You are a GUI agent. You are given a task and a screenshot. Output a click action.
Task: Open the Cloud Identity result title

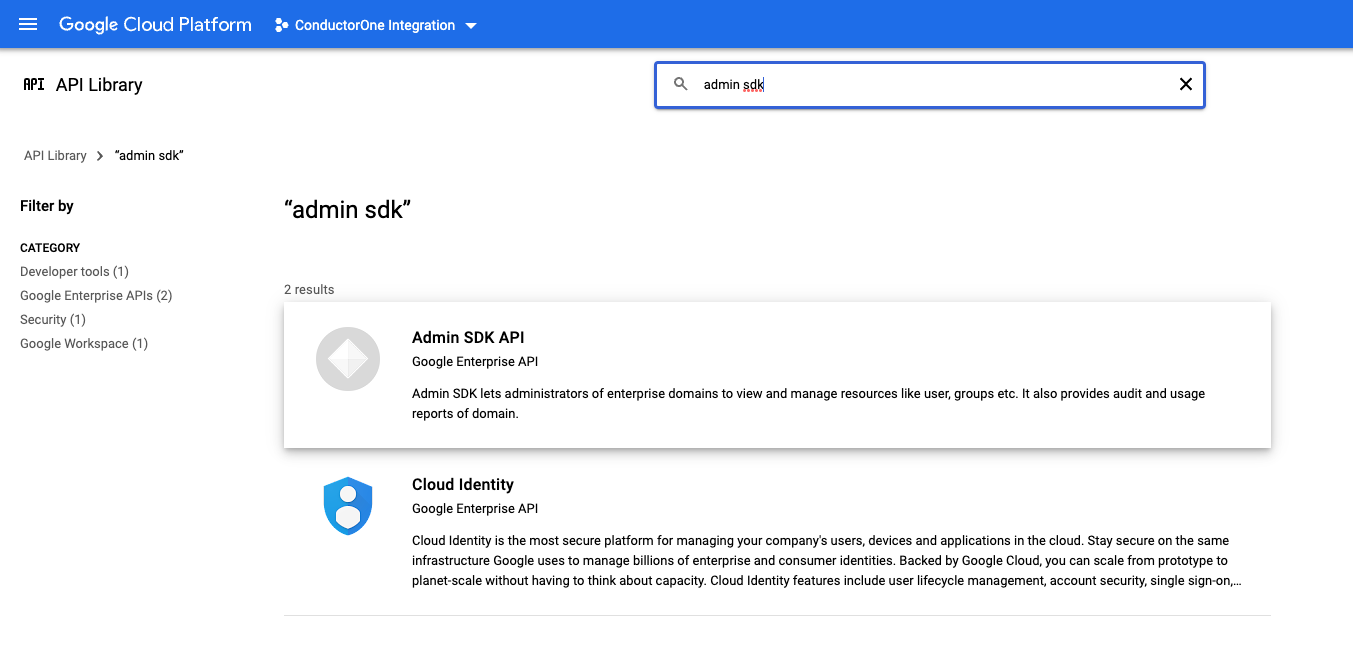(463, 485)
